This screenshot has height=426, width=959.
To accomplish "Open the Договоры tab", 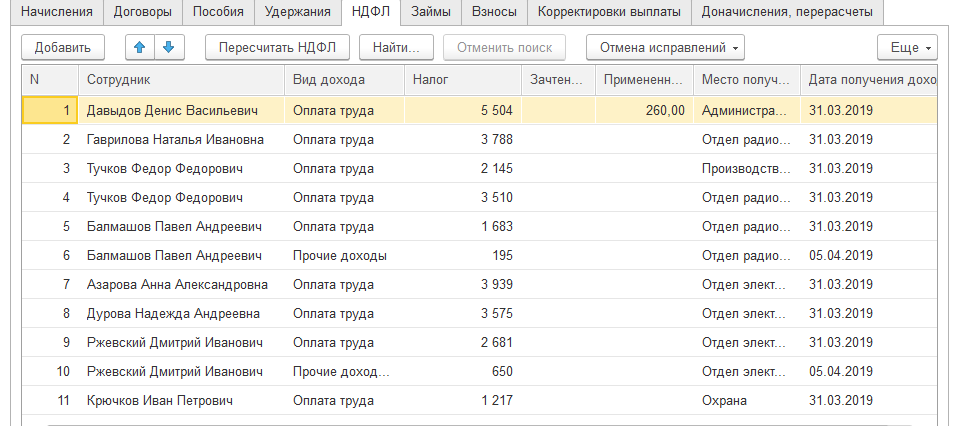I will pos(142,12).
